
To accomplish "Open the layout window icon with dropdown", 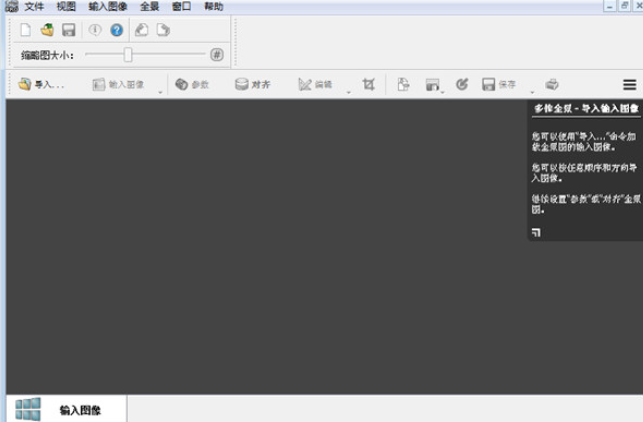I will (x=433, y=85).
